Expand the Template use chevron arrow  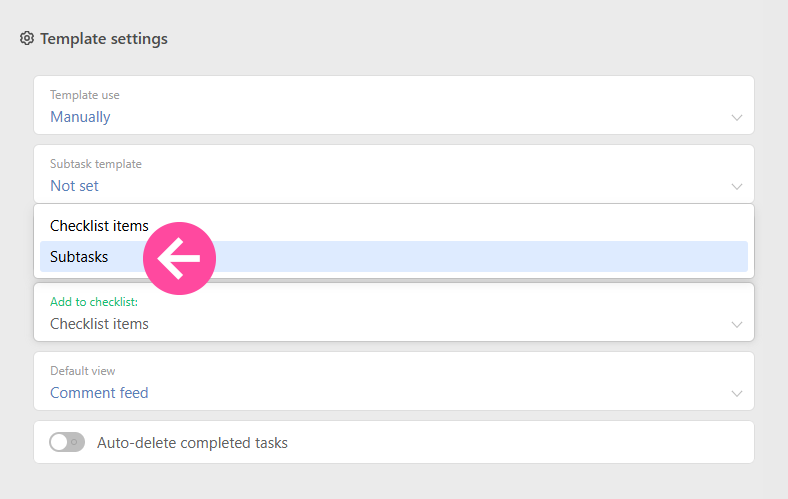click(x=737, y=117)
